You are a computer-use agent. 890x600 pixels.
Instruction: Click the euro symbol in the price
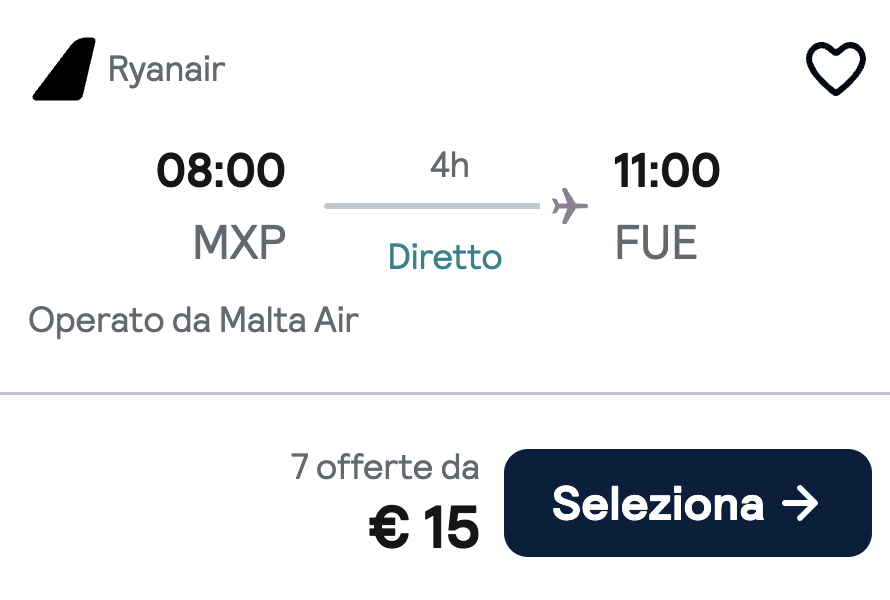pos(389,527)
